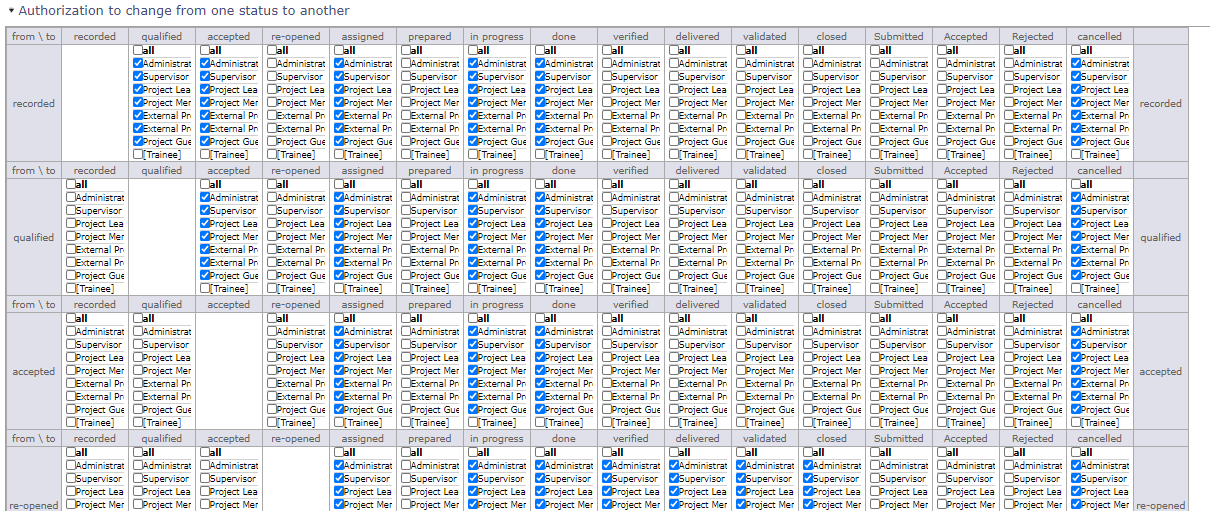The image size is (1210, 511).
Task: Check Trainee for accepted to in progress
Action: 474,422
